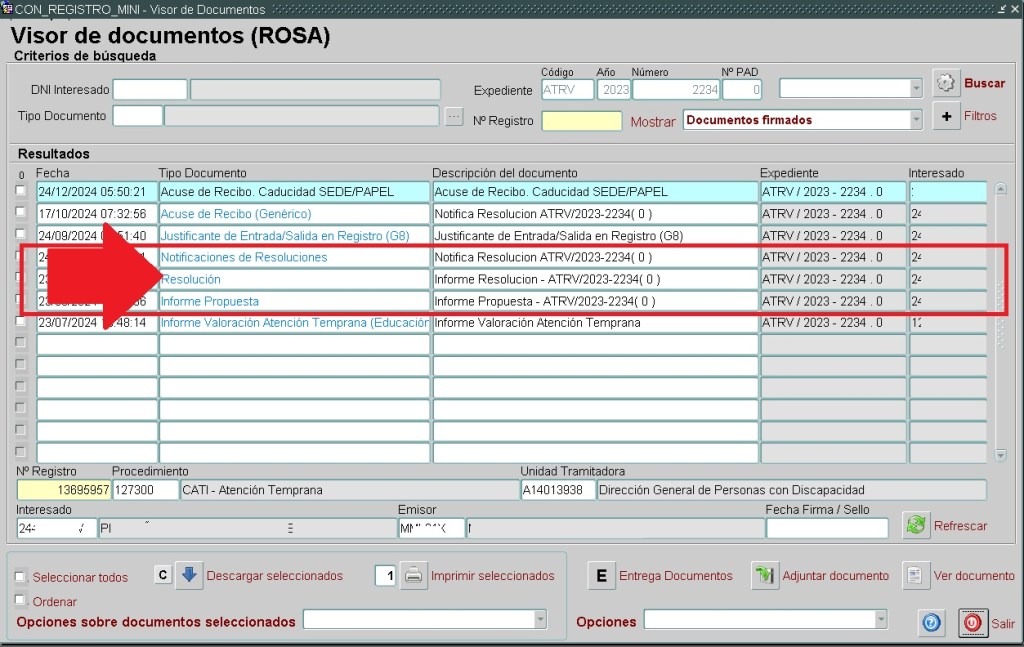Click the blue help question mark icon
Viewport: 1024px width, 647px height.
coord(931,623)
